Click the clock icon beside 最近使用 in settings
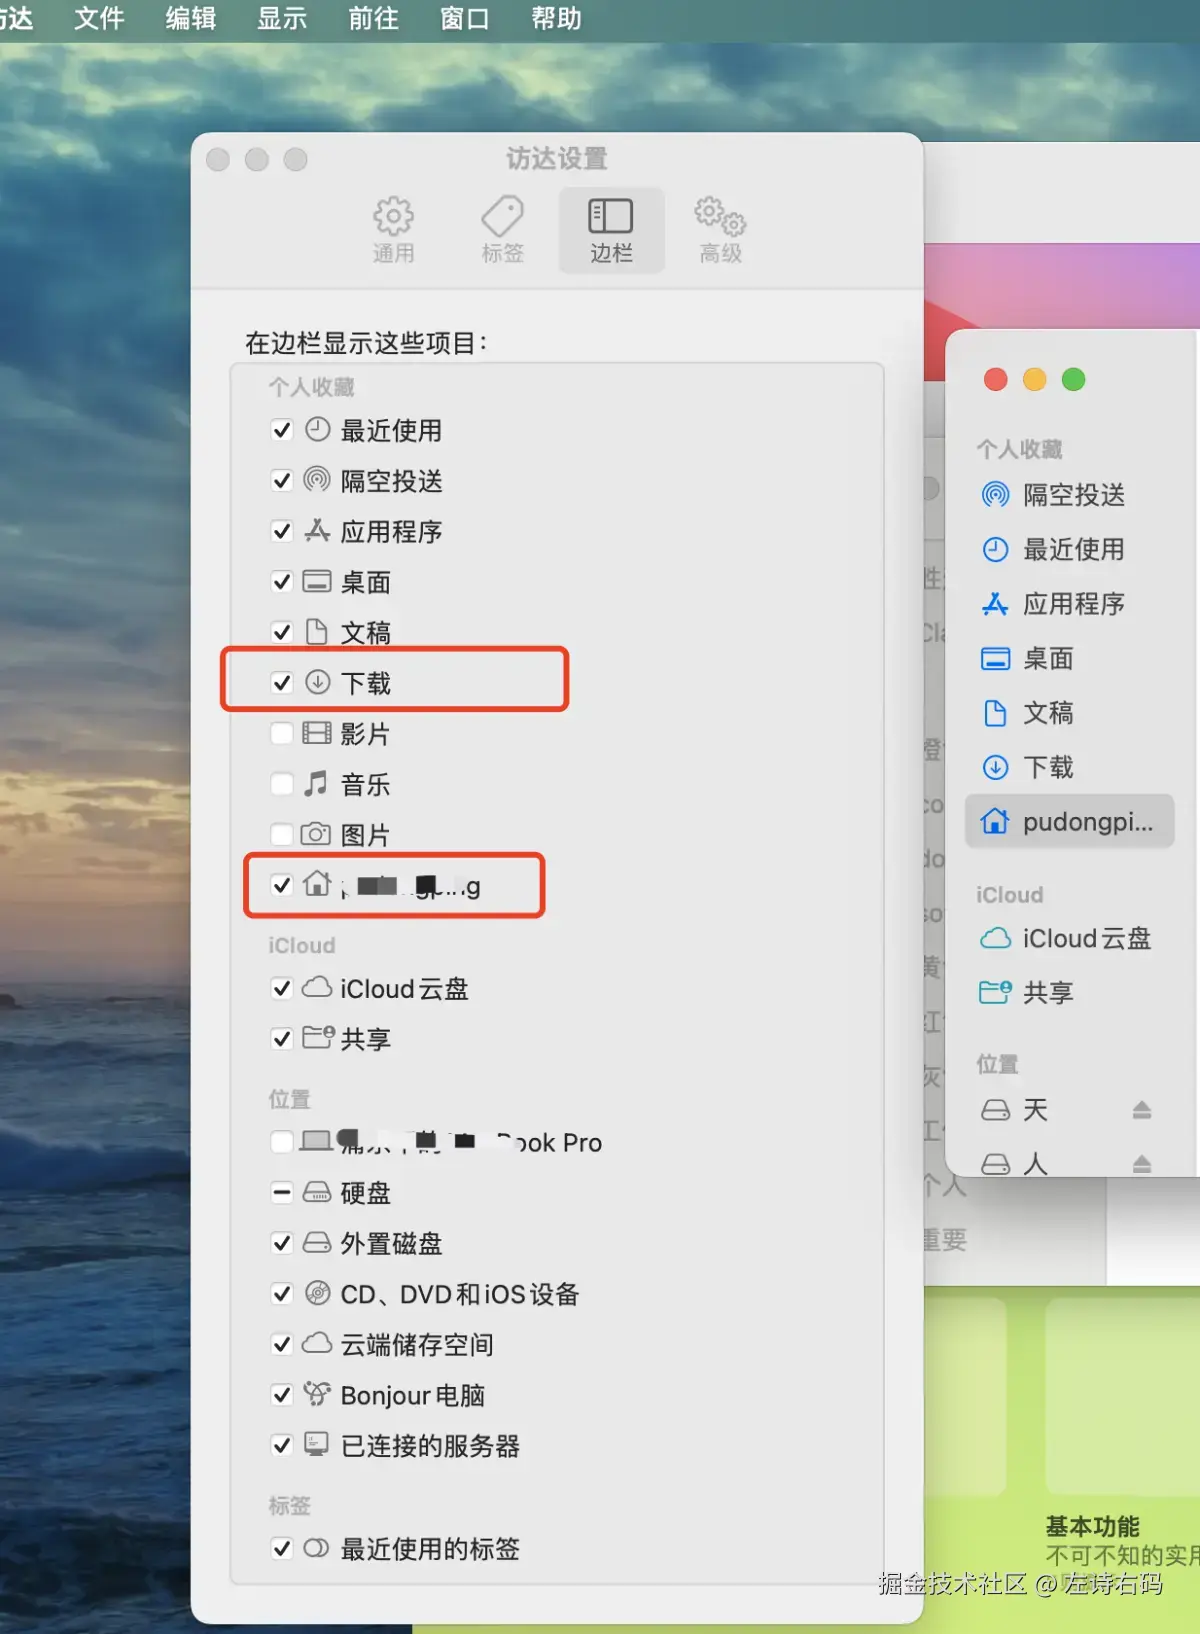This screenshot has width=1200, height=1634. 317,430
